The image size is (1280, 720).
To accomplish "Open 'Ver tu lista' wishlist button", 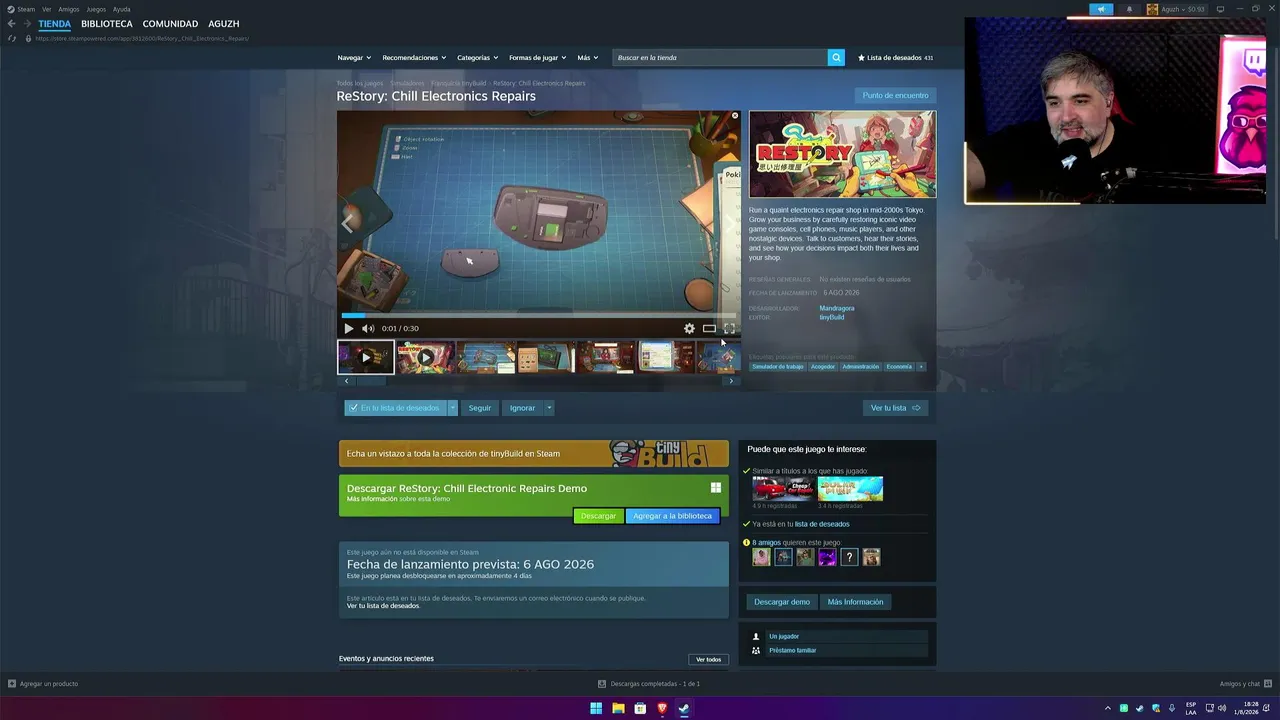I will pos(895,408).
